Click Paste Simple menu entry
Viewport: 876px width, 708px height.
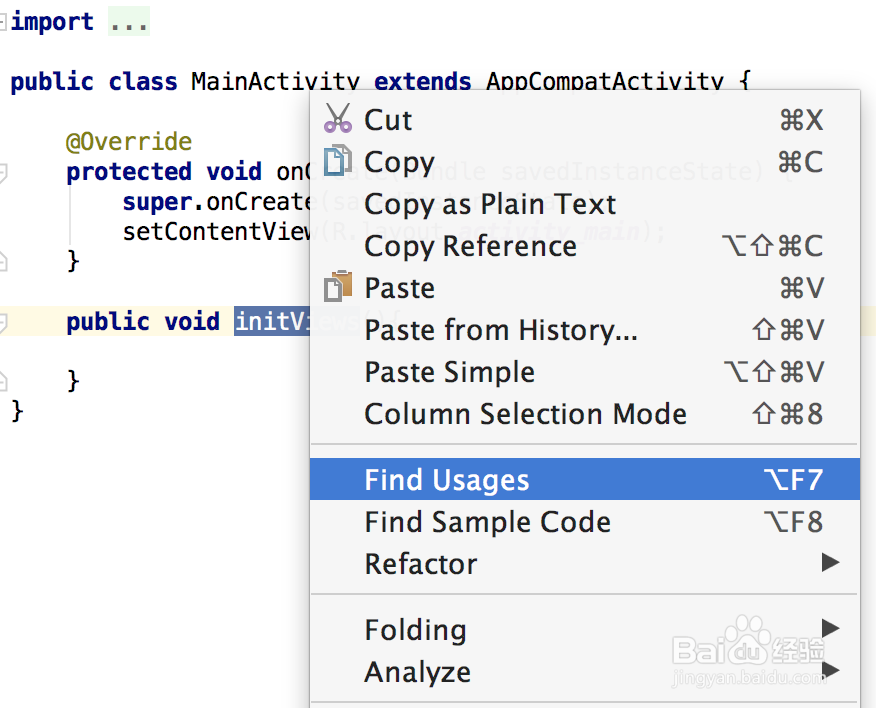point(449,372)
